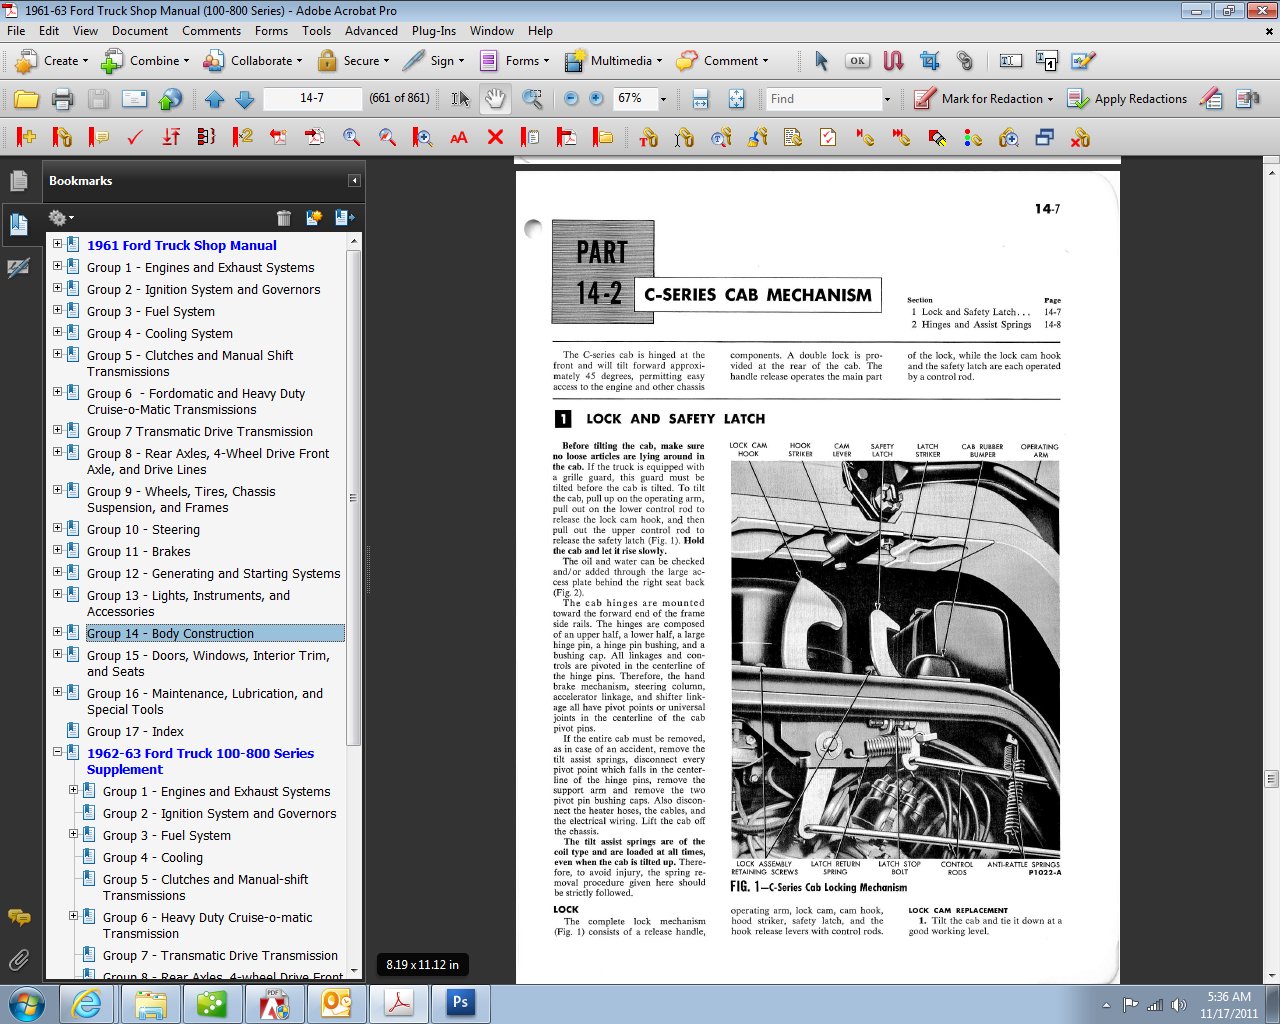Image resolution: width=1280 pixels, height=1024 pixels.
Task: Open Photoshop from the Windows taskbar
Action: pyautogui.click(x=459, y=1002)
